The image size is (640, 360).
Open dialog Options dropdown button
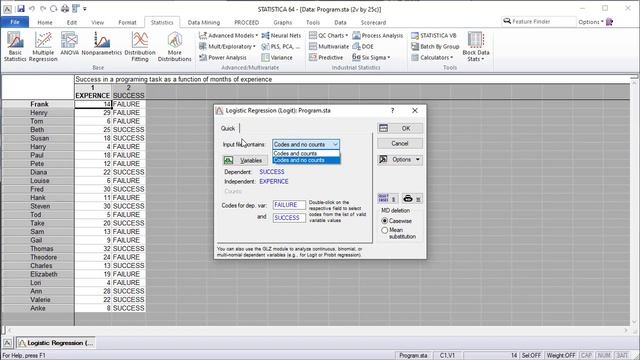click(400, 160)
